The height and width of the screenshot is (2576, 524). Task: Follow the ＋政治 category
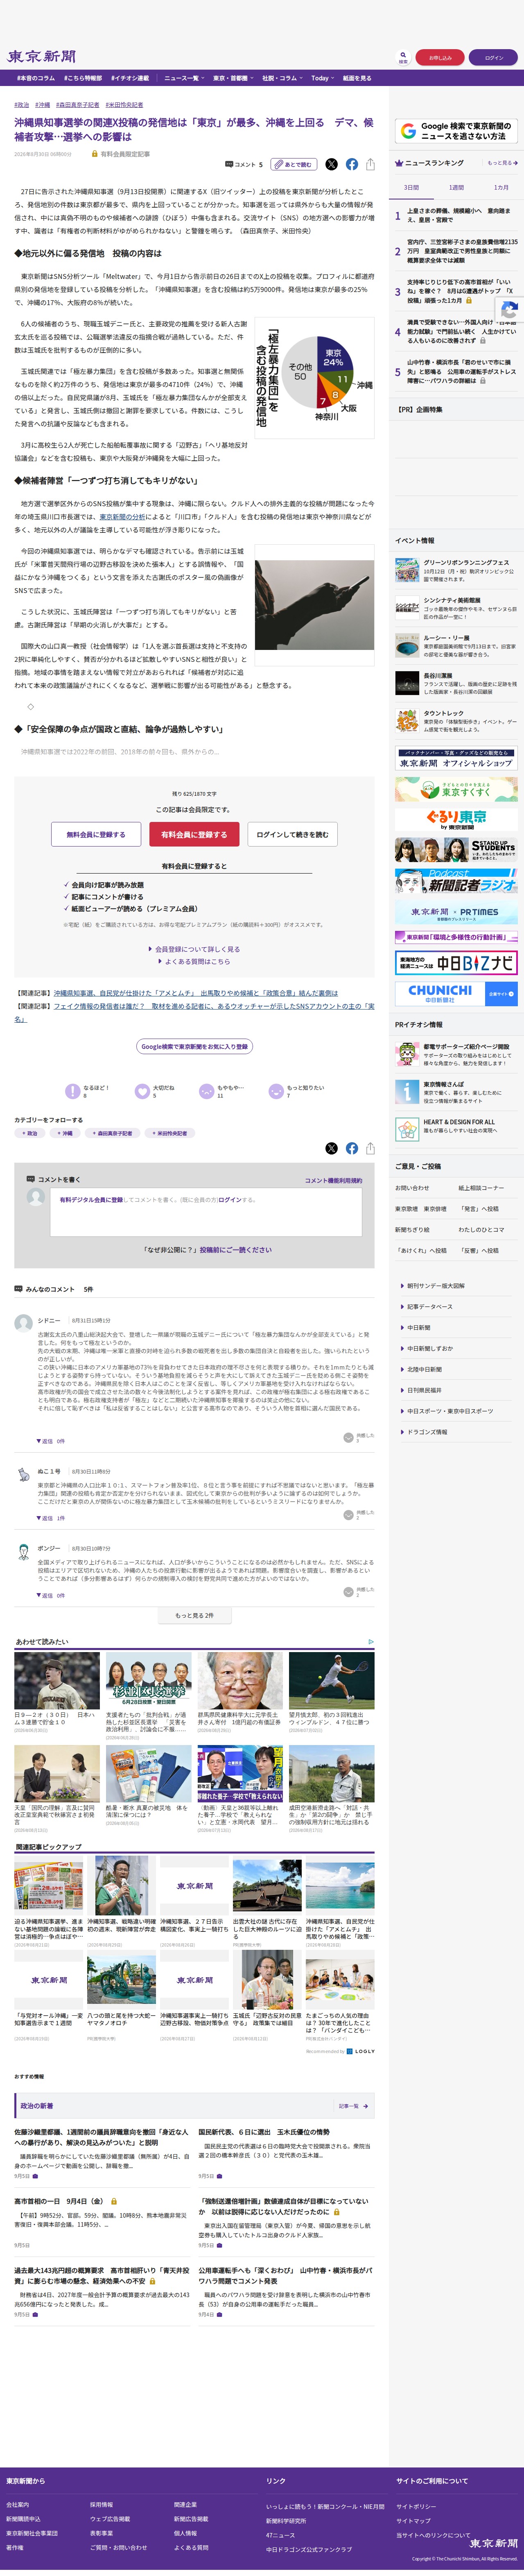30,1133
